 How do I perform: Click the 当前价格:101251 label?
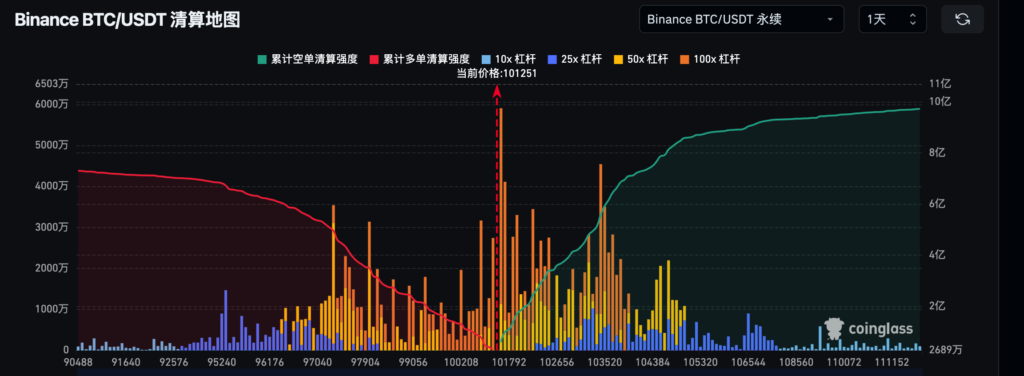coord(496,74)
